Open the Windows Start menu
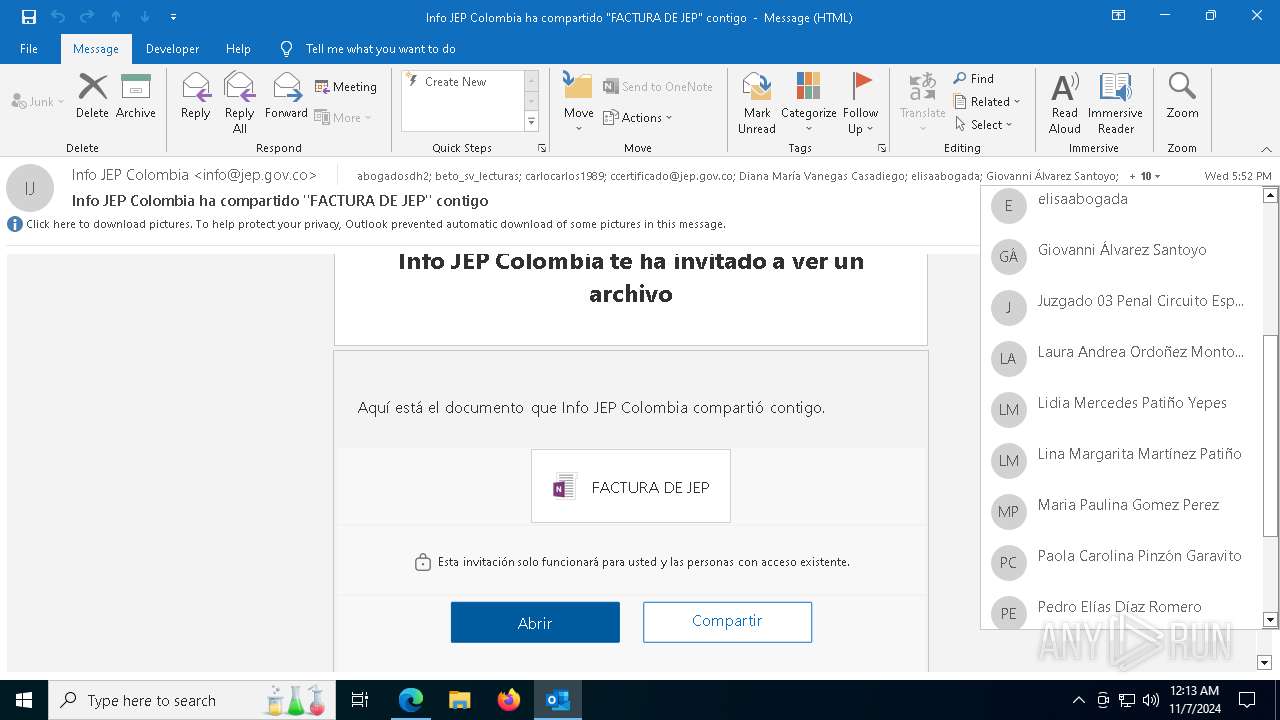 (x=24, y=700)
